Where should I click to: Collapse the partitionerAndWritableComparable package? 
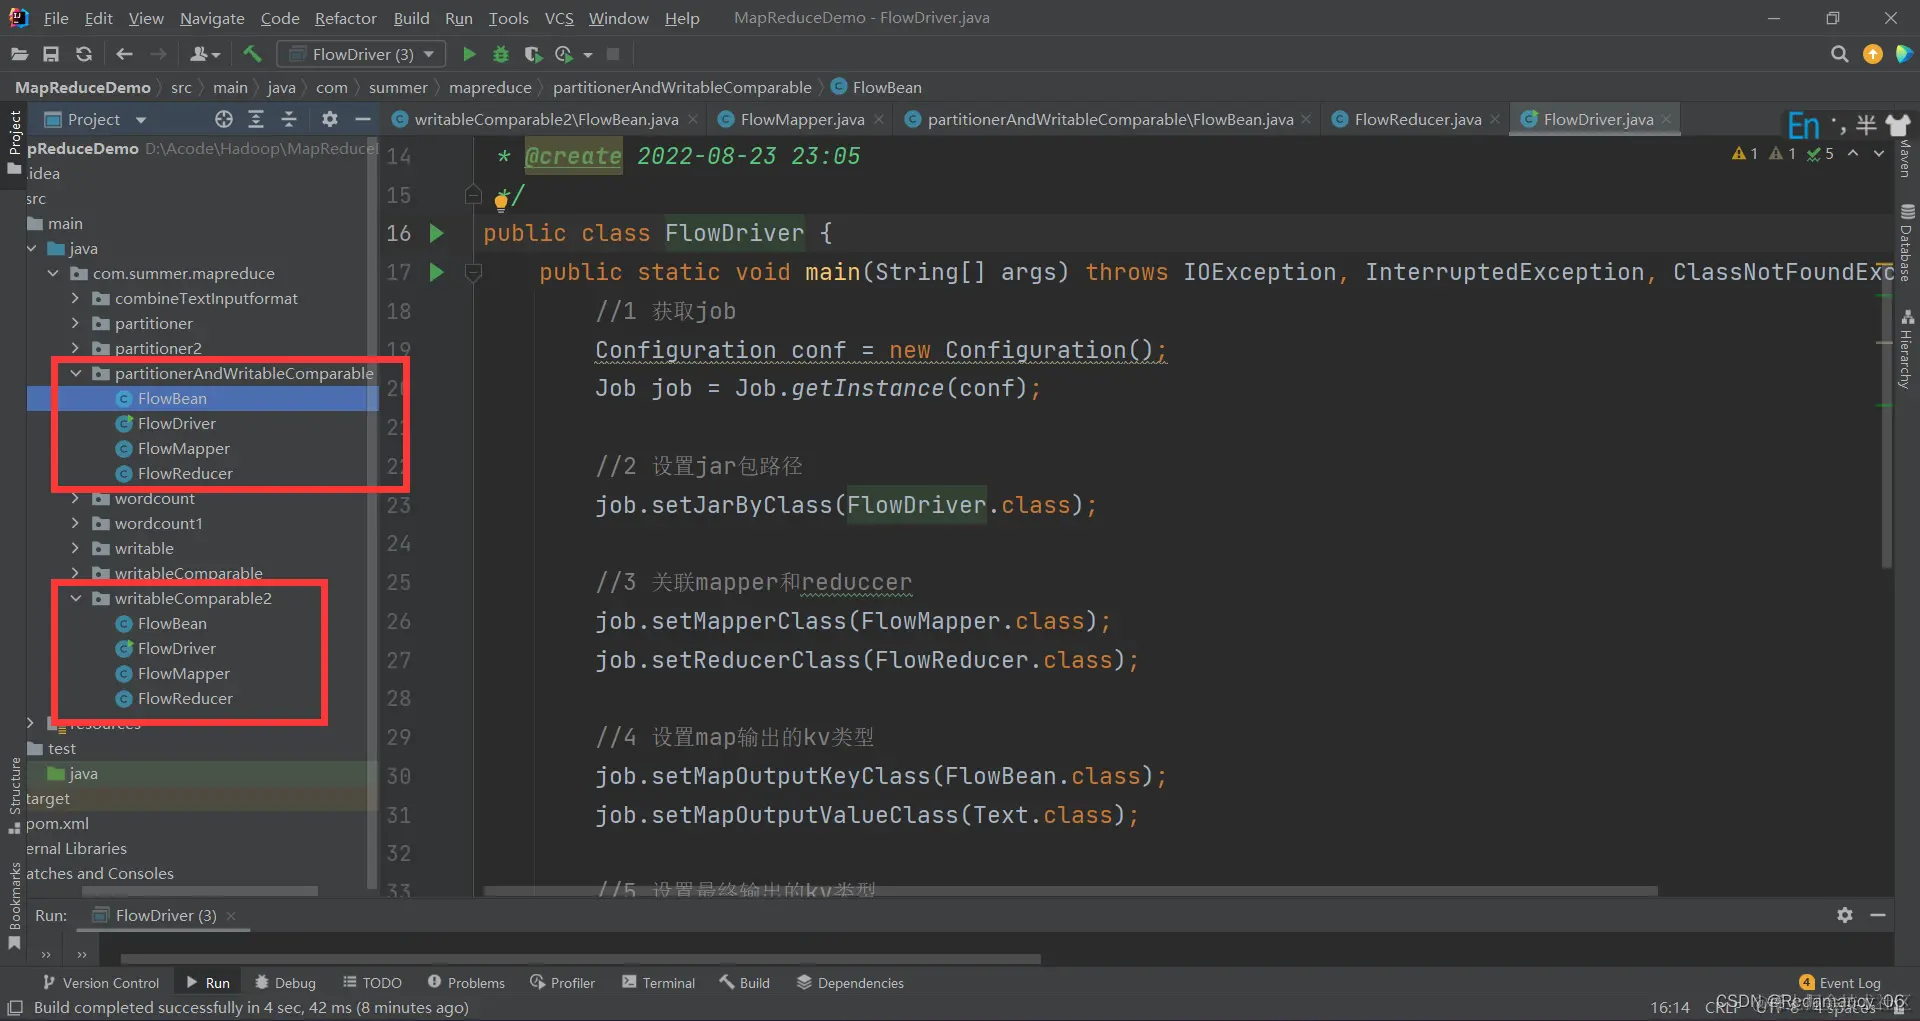76,373
